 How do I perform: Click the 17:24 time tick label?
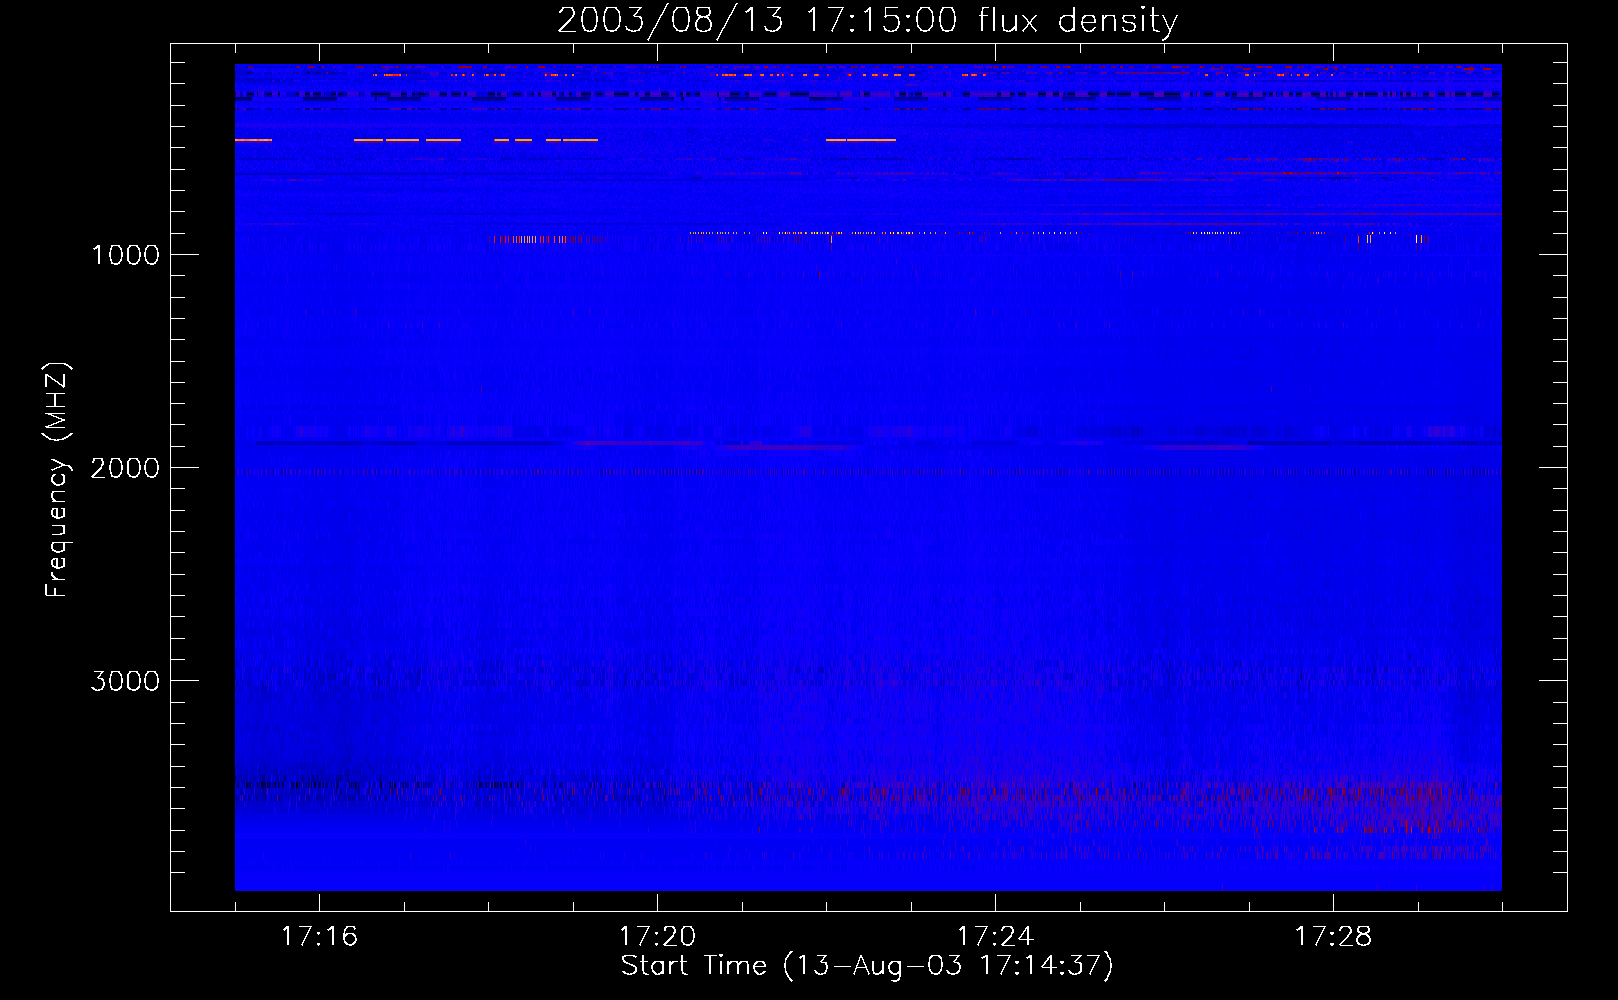point(995,937)
